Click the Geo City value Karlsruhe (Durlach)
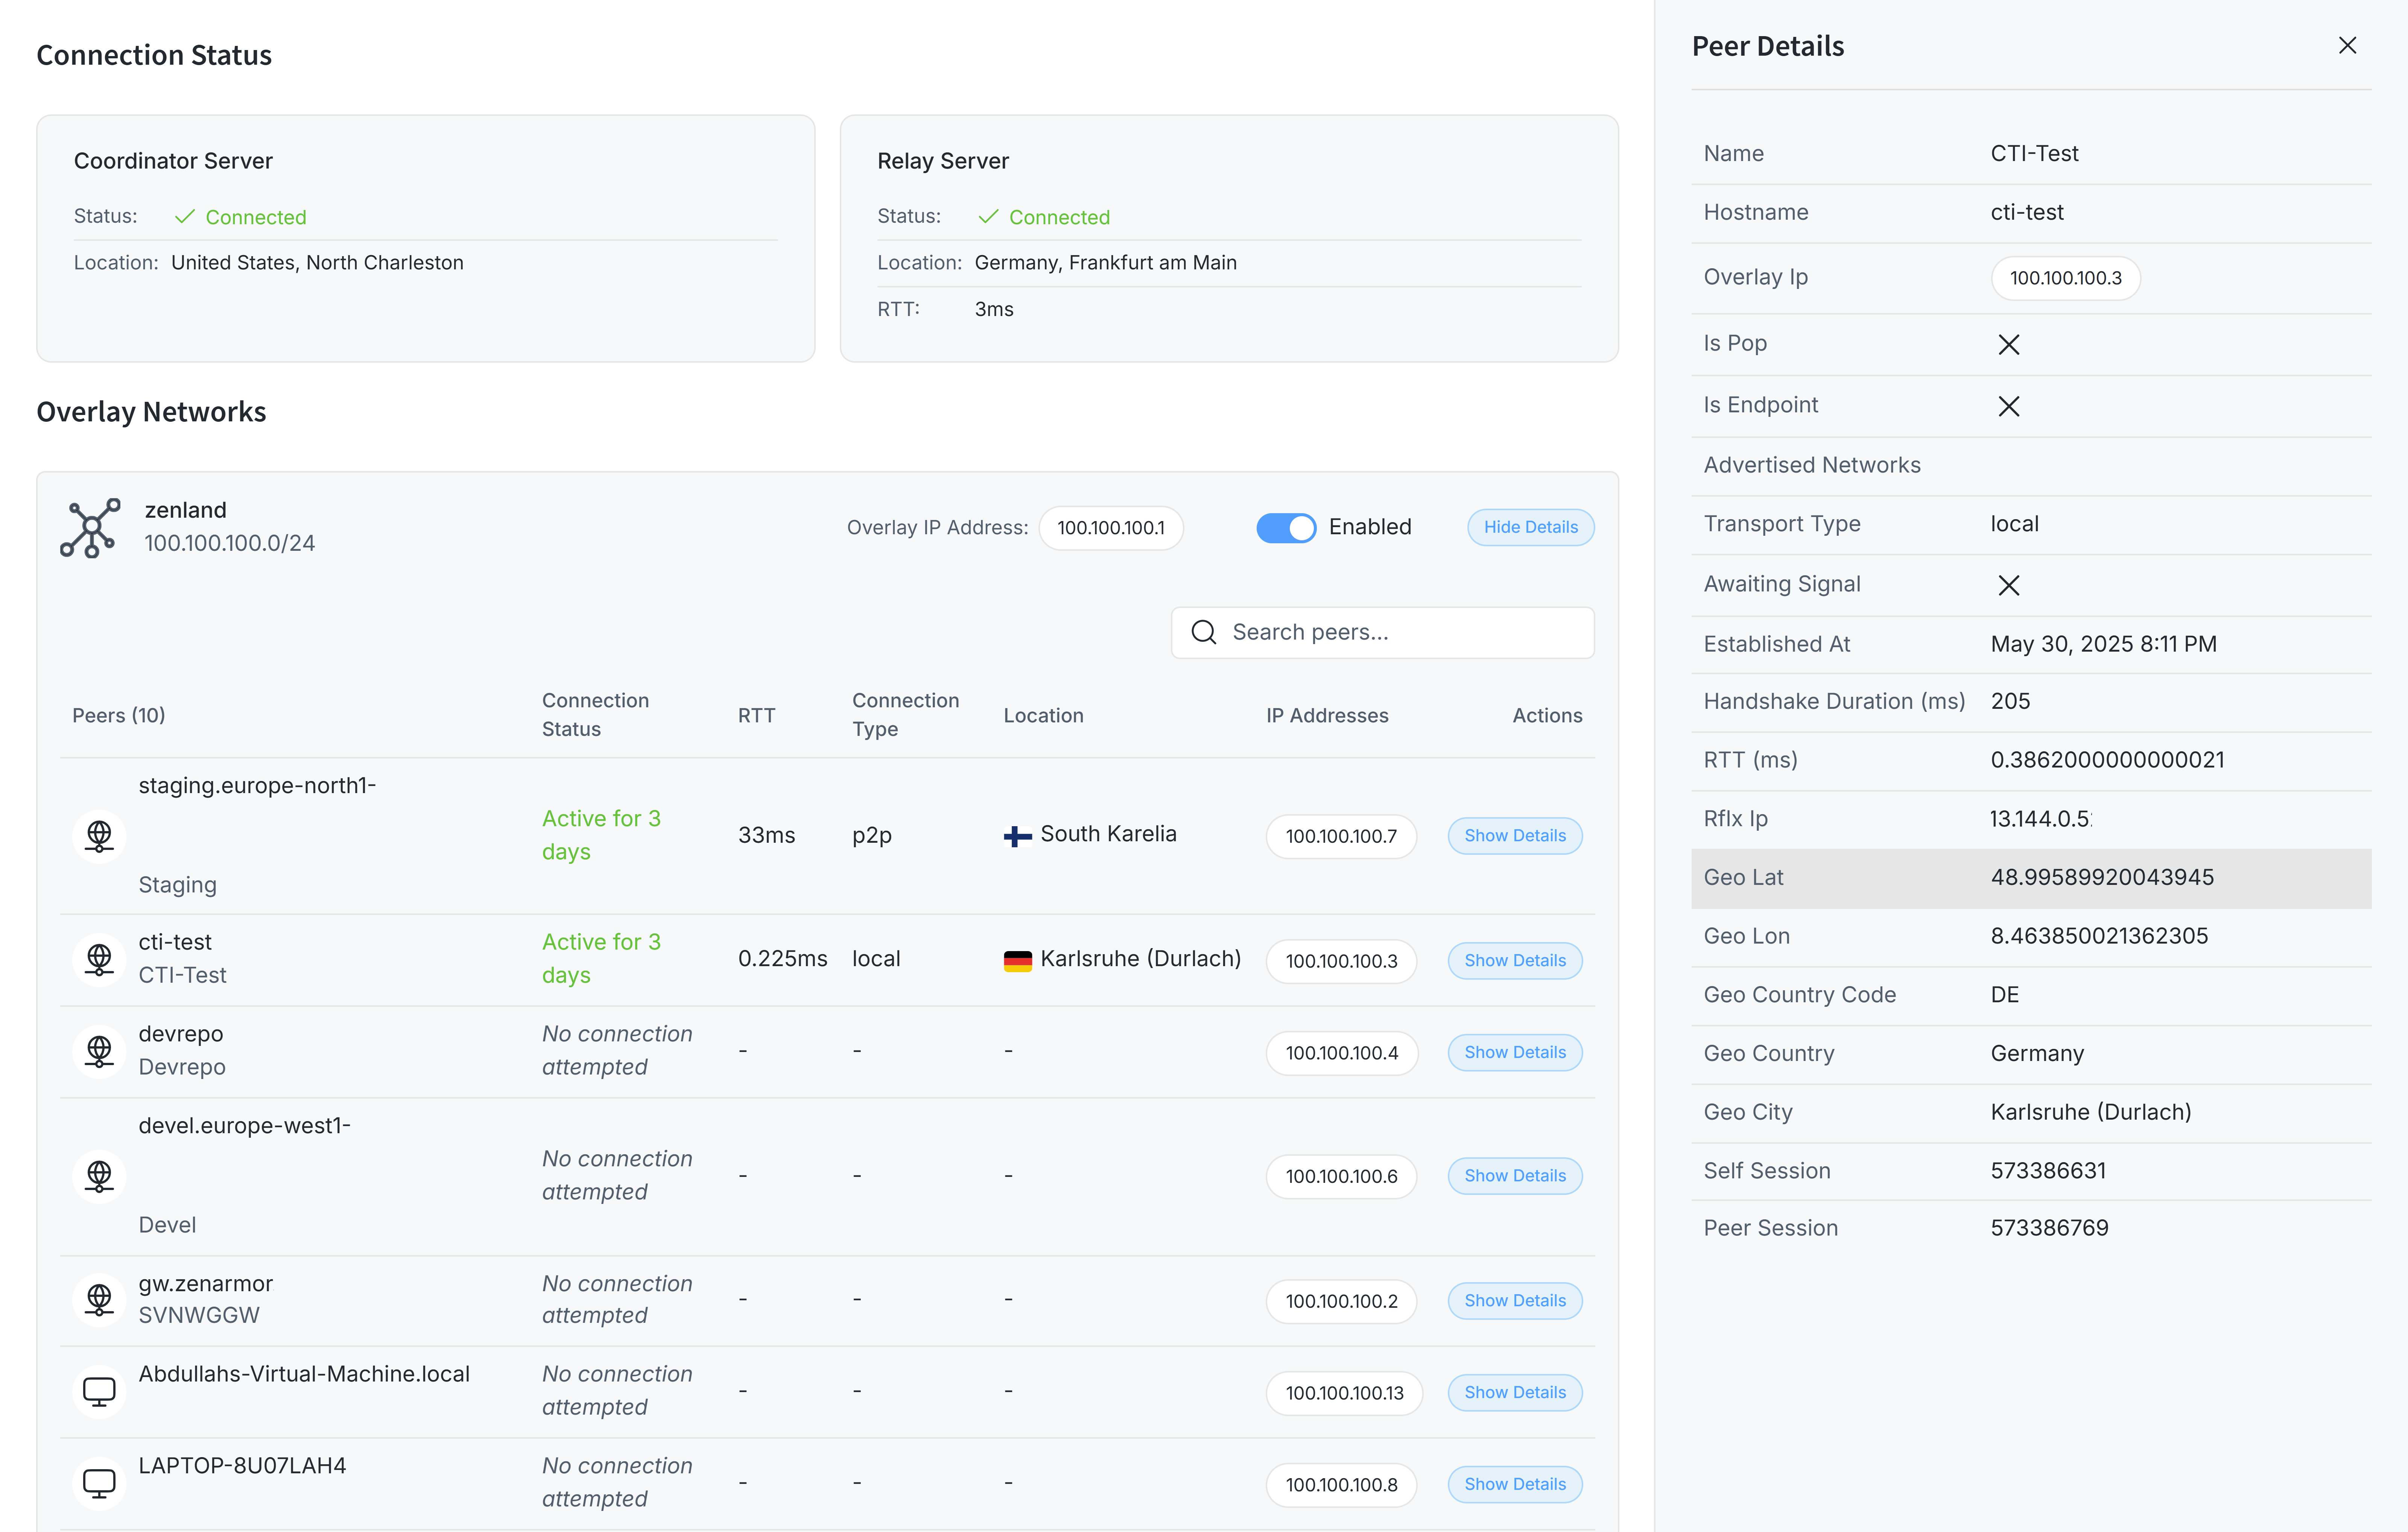This screenshot has width=2408, height=1532. tap(2090, 1112)
